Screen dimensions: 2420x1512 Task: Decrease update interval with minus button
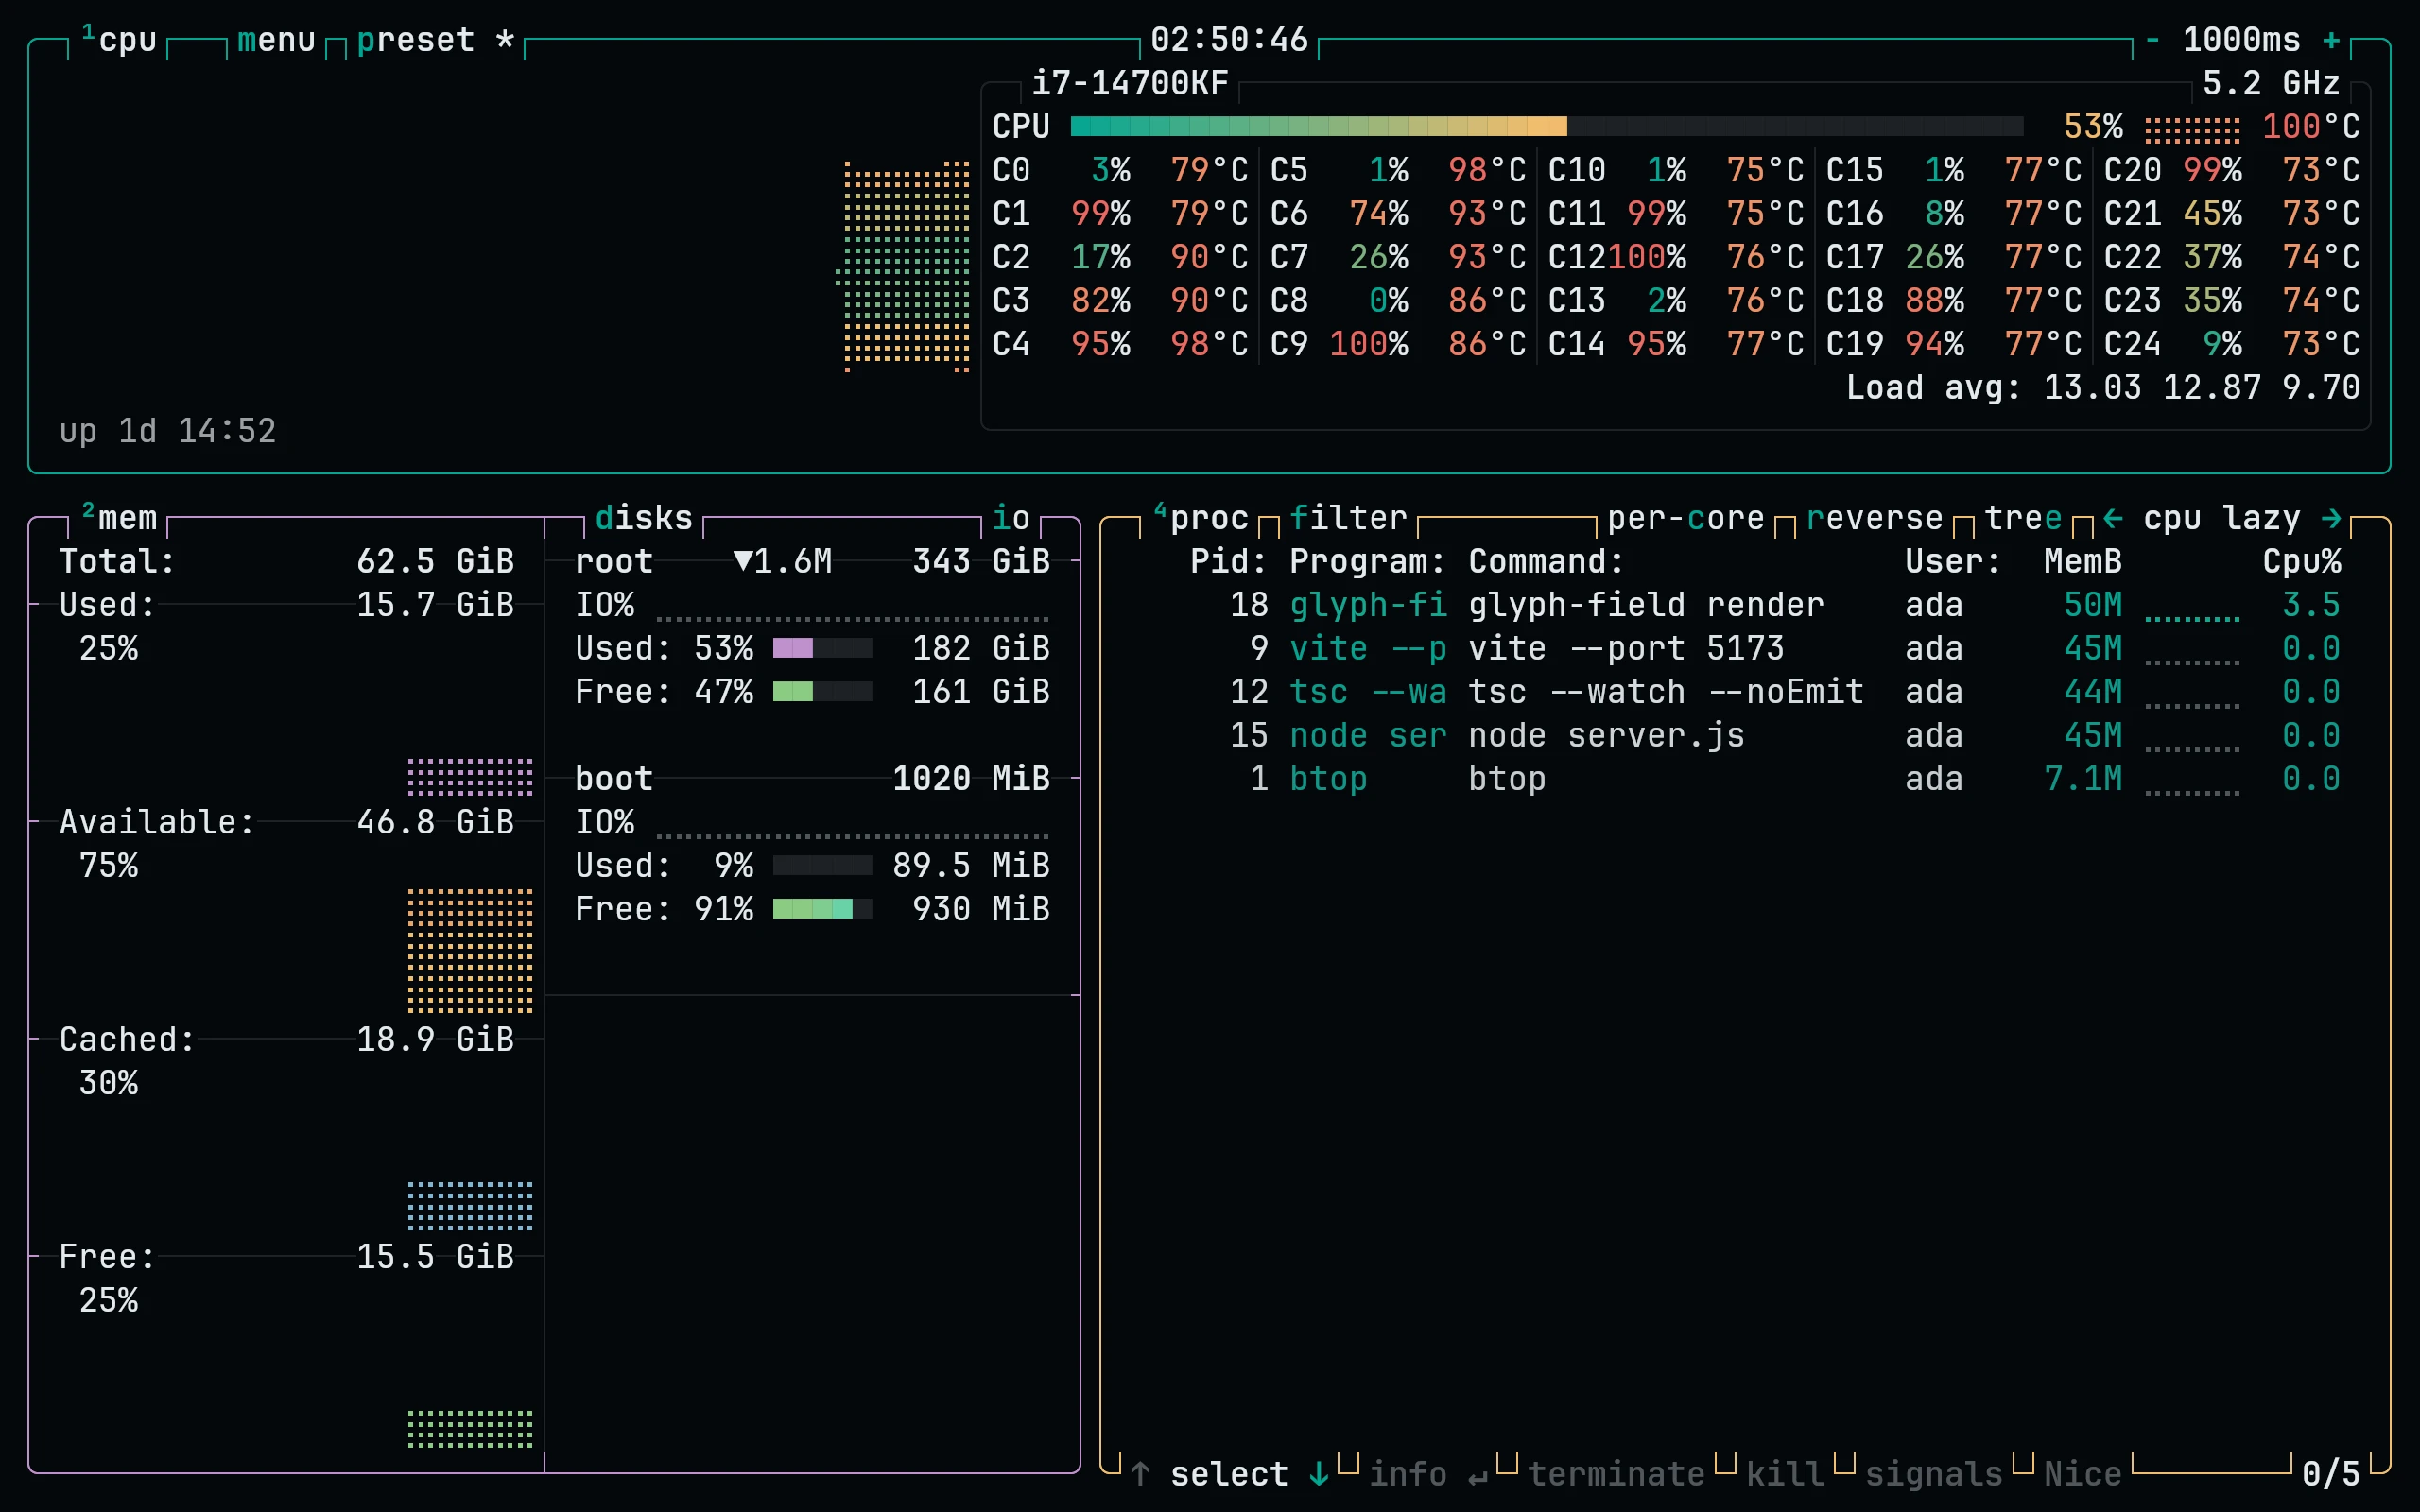coord(2152,40)
